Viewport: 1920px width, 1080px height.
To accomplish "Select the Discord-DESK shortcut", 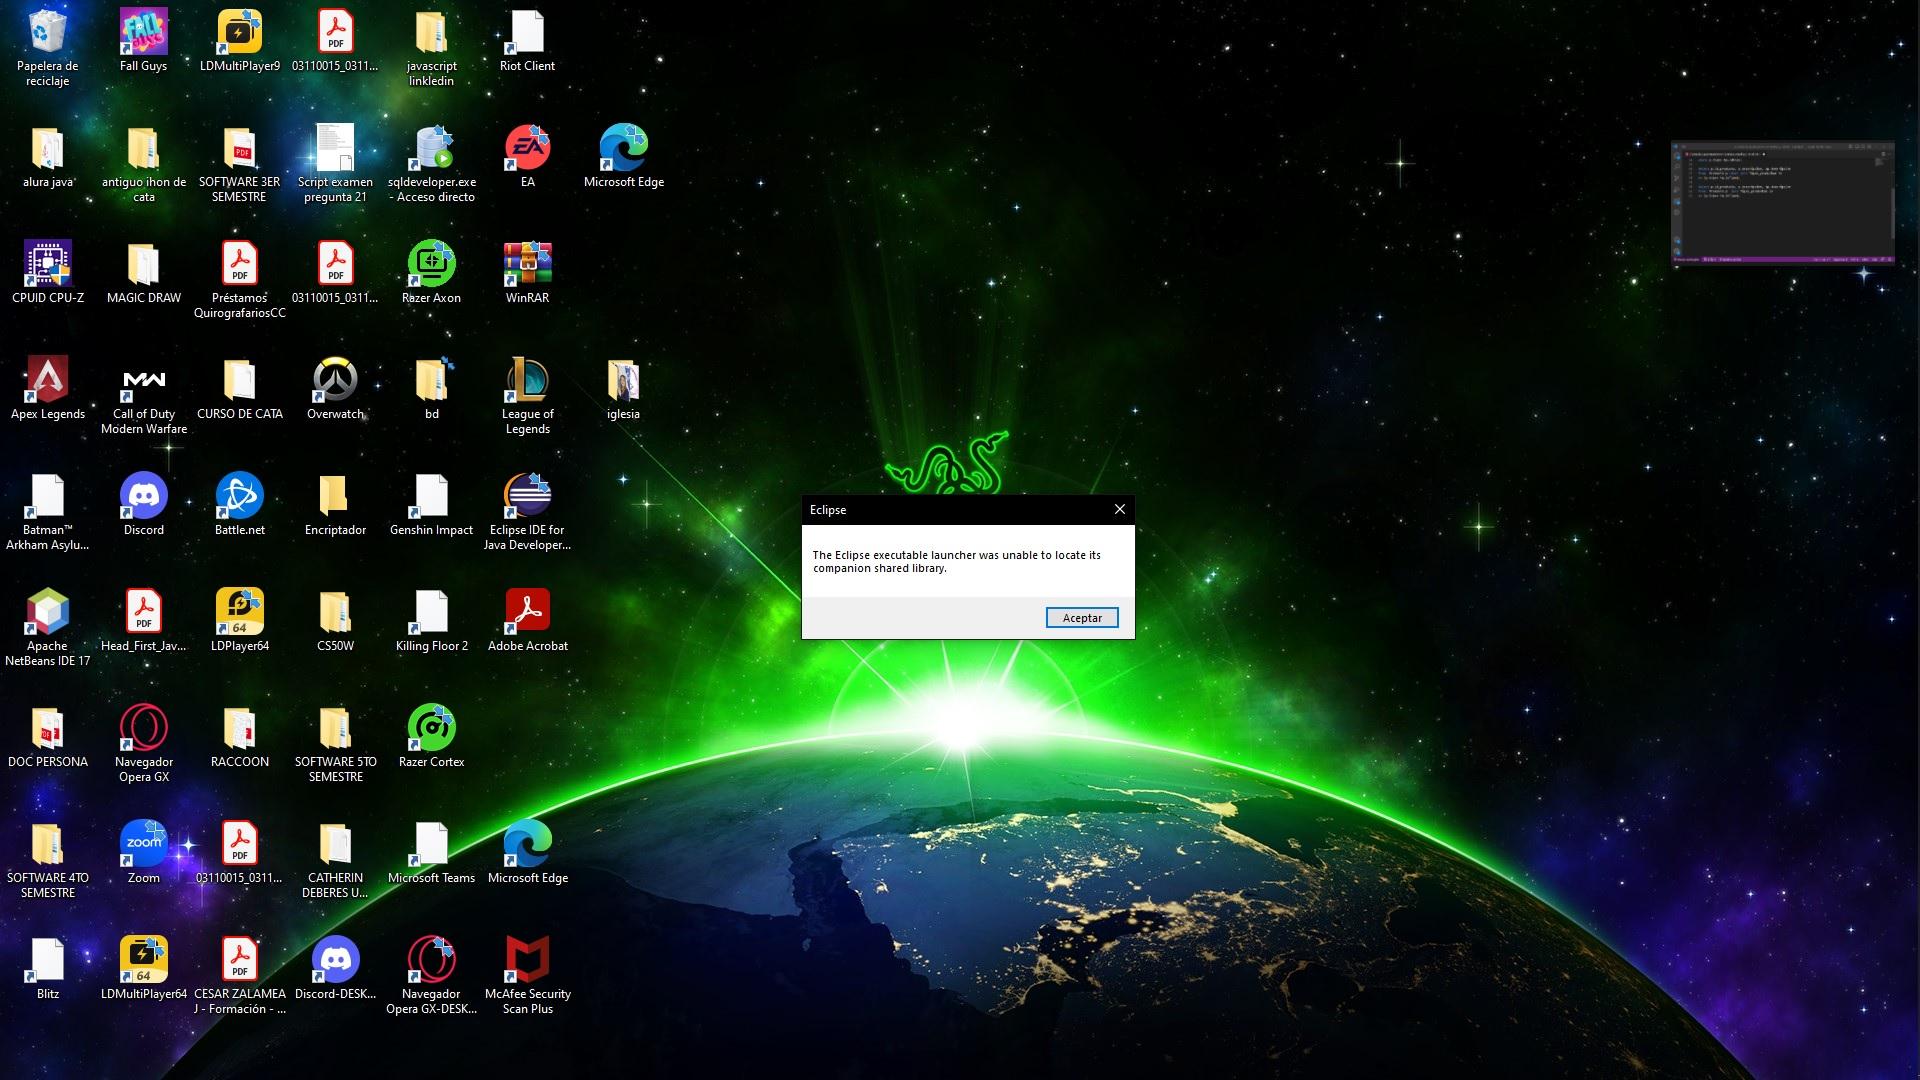I will [x=335, y=968].
